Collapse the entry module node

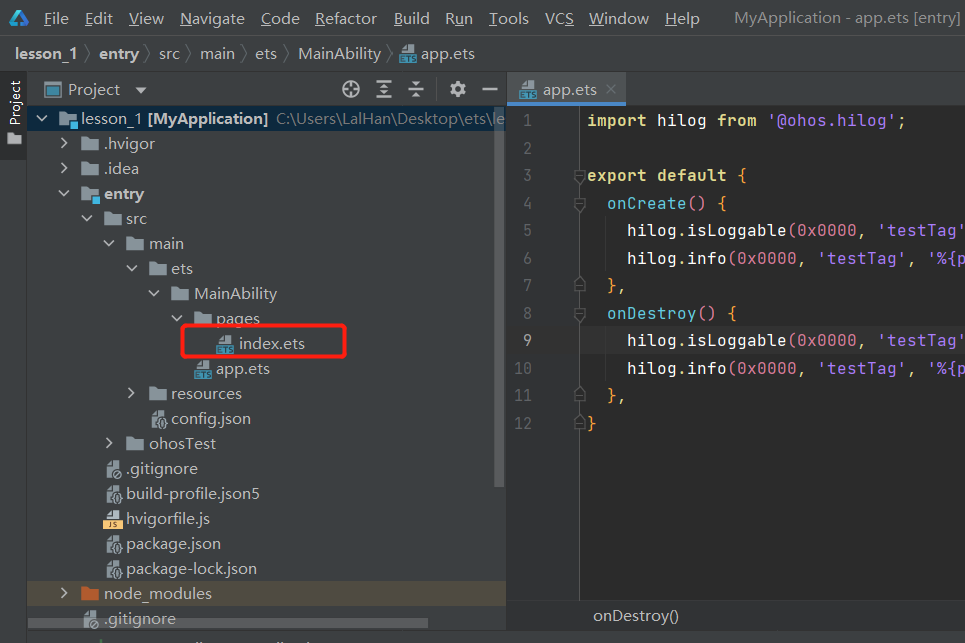point(64,193)
